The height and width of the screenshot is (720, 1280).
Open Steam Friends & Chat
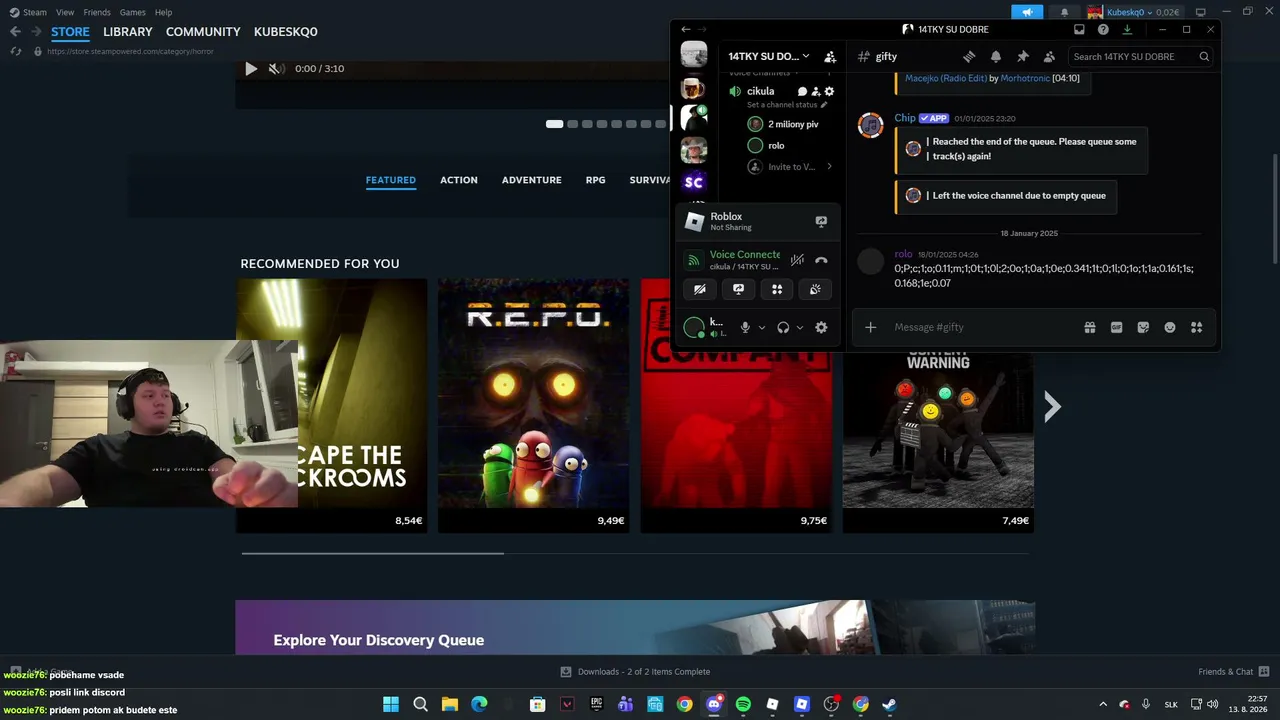1234,672
